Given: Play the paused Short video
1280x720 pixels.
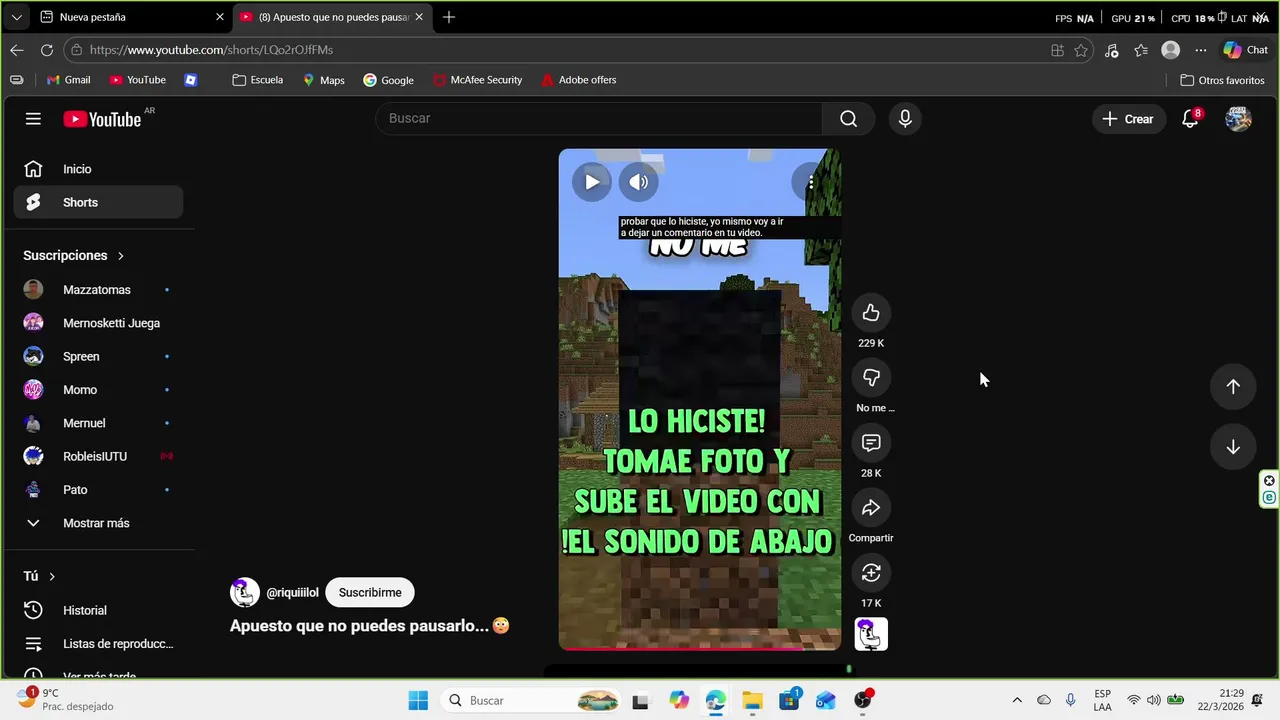Looking at the screenshot, I should click(x=592, y=182).
